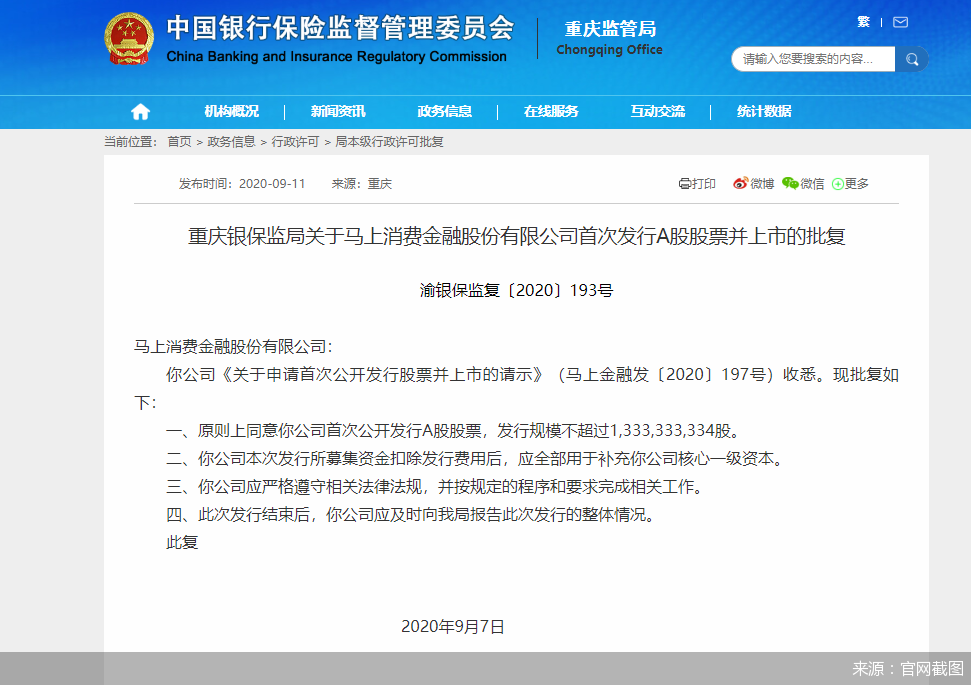
Task: Click the addressee line 马上消费金融股份有限公司:
Action: coord(233,347)
